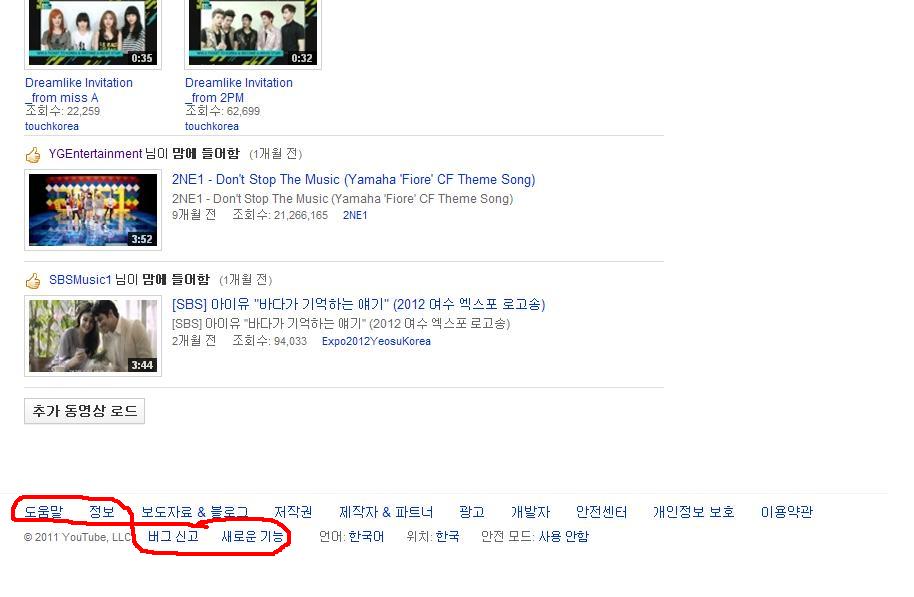This screenshot has width=914, height=597.
Task: Open the 도움말 footer link
Action: [x=44, y=512]
